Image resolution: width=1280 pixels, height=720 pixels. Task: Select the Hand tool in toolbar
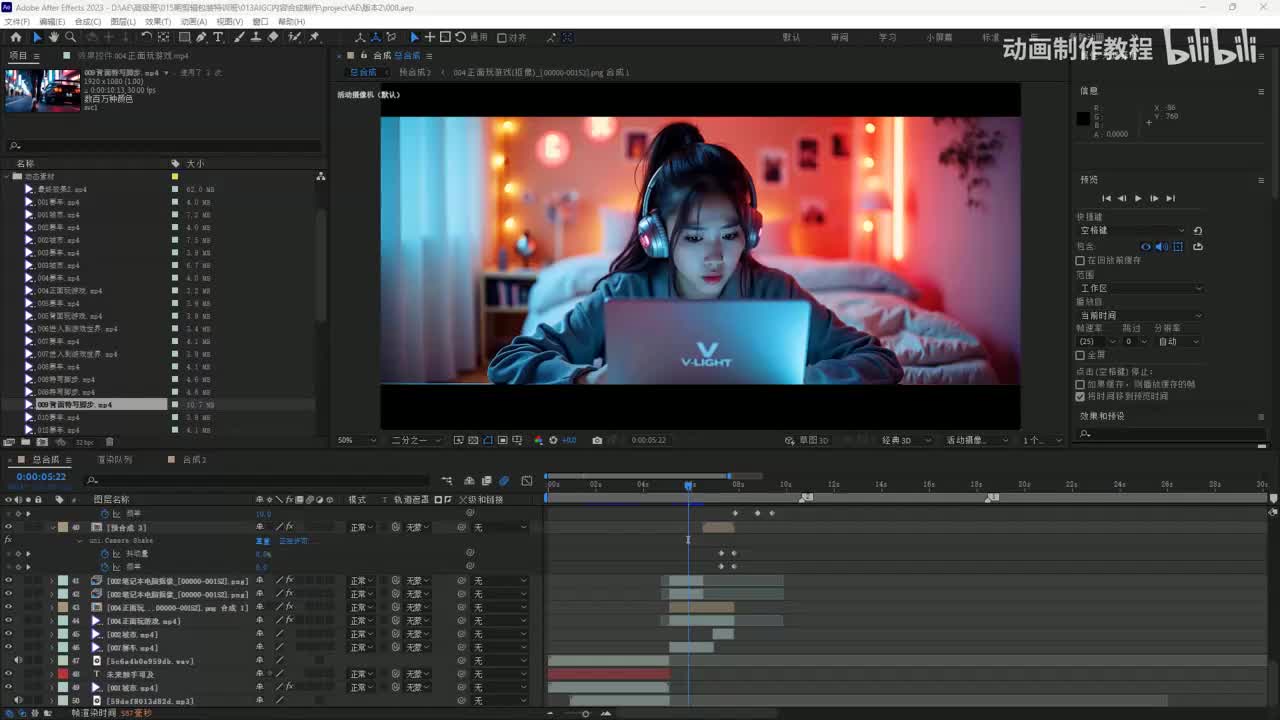point(54,37)
